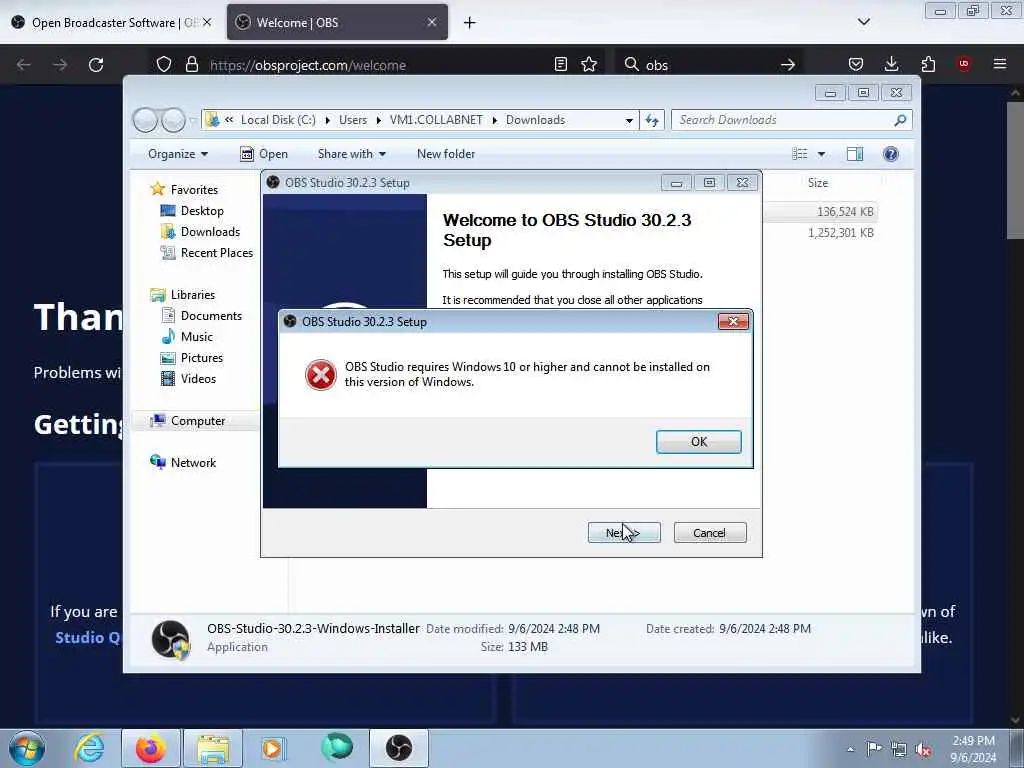The width and height of the screenshot is (1024, 768).
Task: Close the OBS Windows 10 error dialog
Action: [733, 321]
